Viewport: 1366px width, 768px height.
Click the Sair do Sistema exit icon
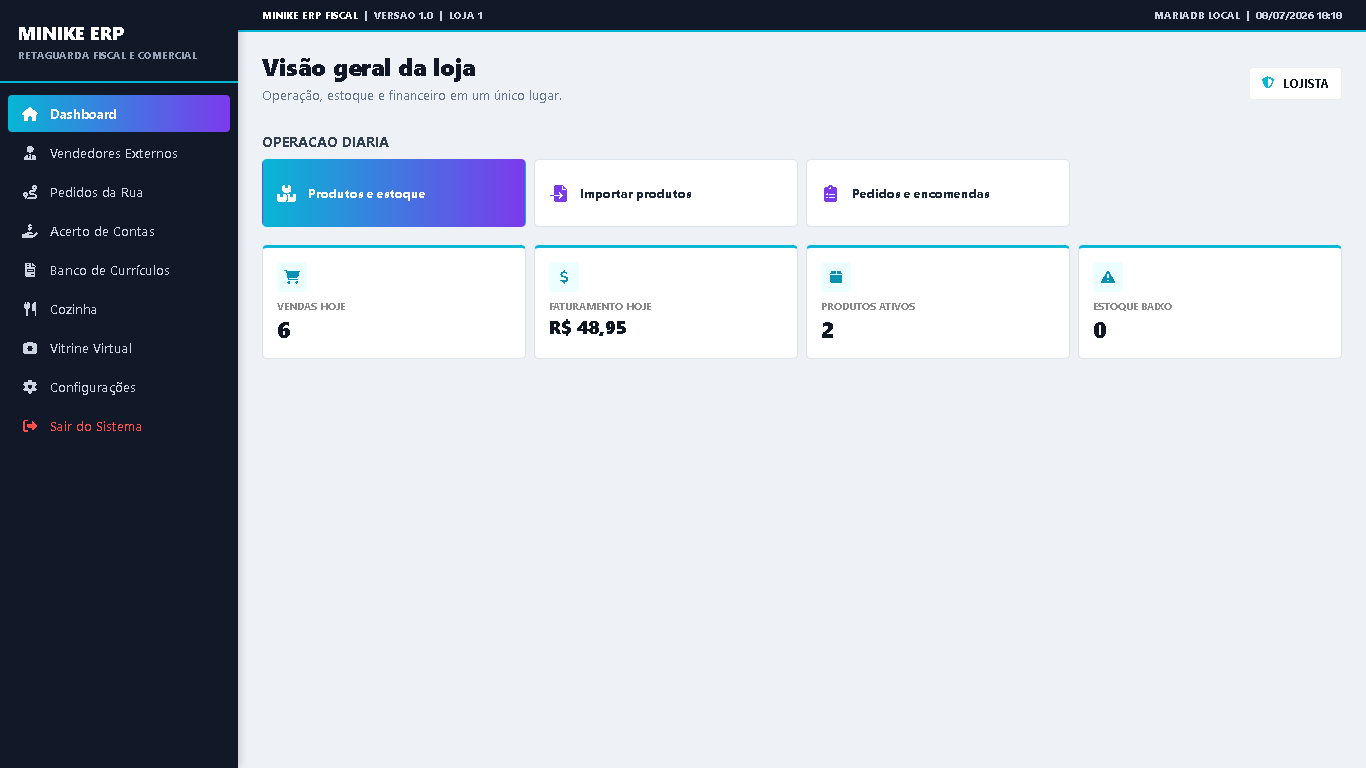pyautogui.click(x=30, y=426)
